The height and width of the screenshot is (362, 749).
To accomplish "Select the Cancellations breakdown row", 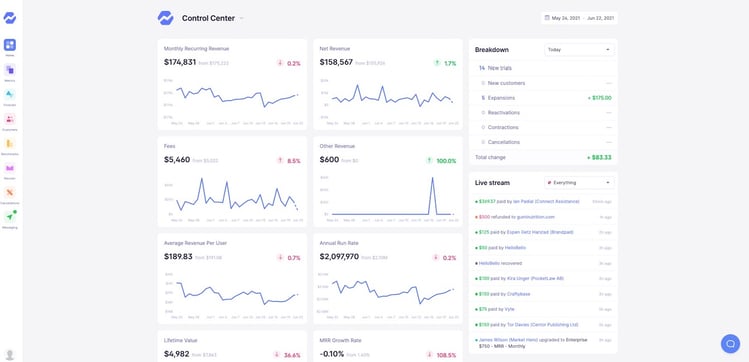I will click(x=543, y=142).
